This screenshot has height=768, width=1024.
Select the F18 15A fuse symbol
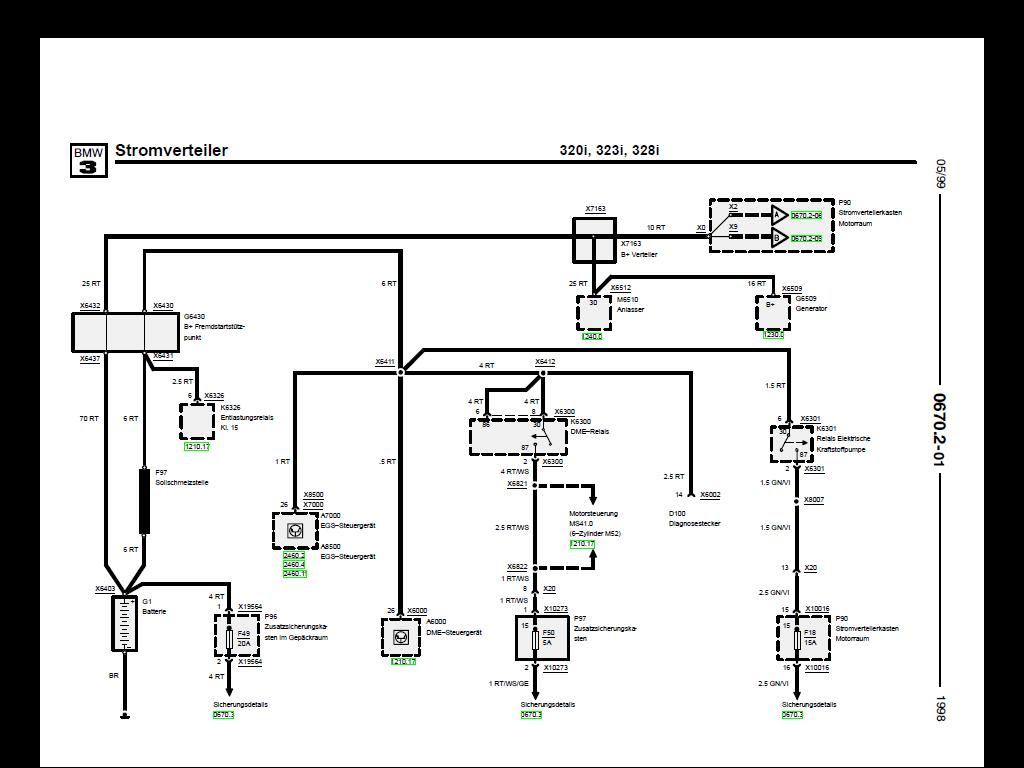coord(797,638)
